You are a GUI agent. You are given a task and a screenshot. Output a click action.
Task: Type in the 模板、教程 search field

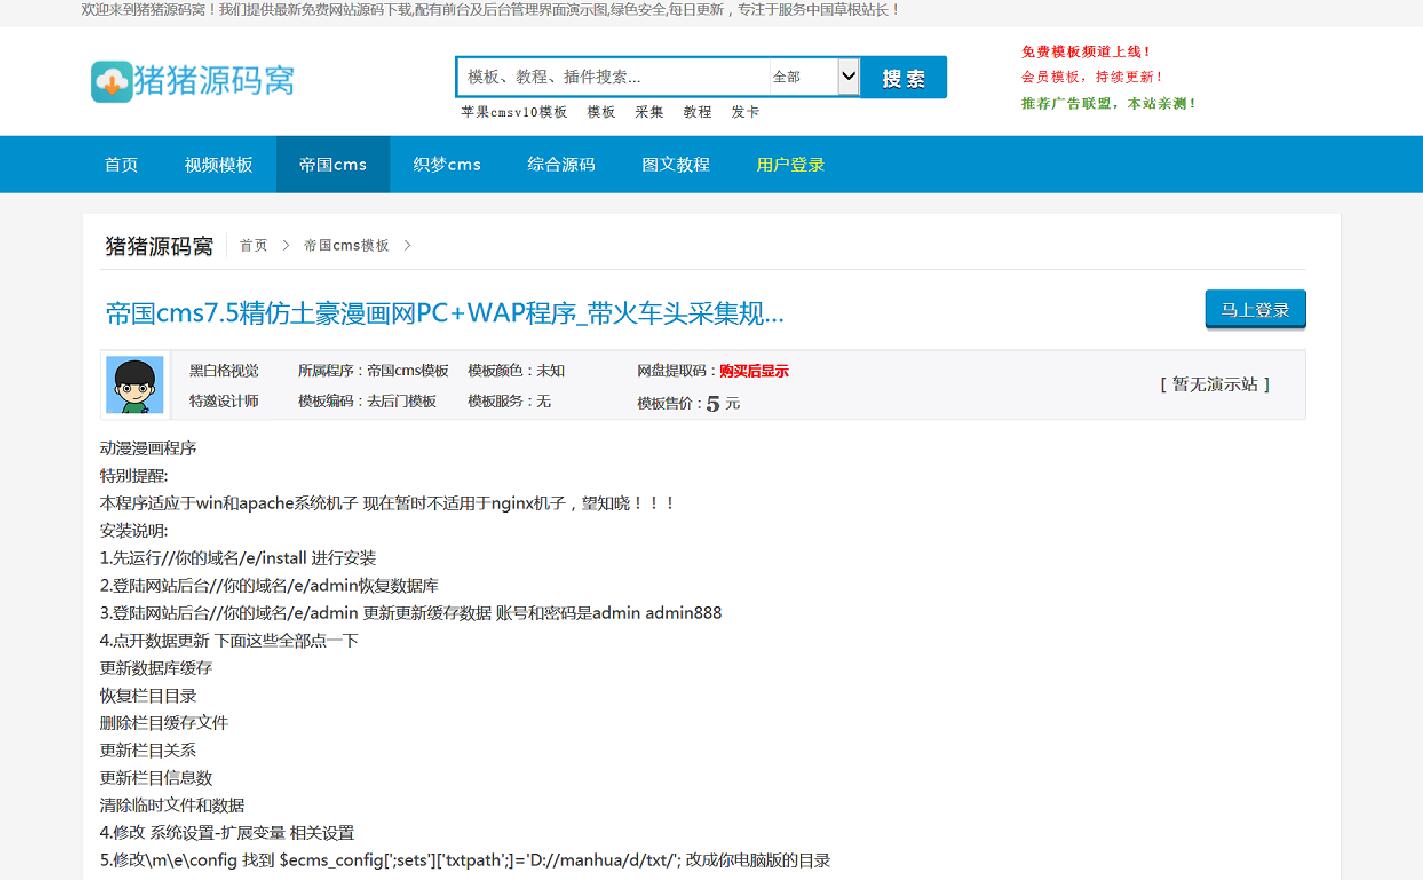coord(612,77)
